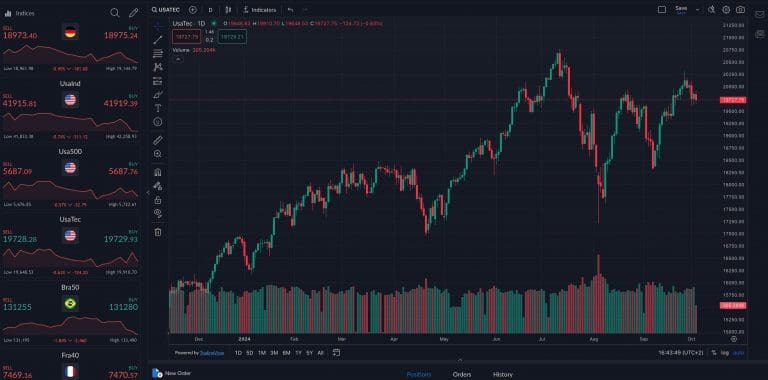
Task: Show All available chart history
Action: (x=320, y=353)
